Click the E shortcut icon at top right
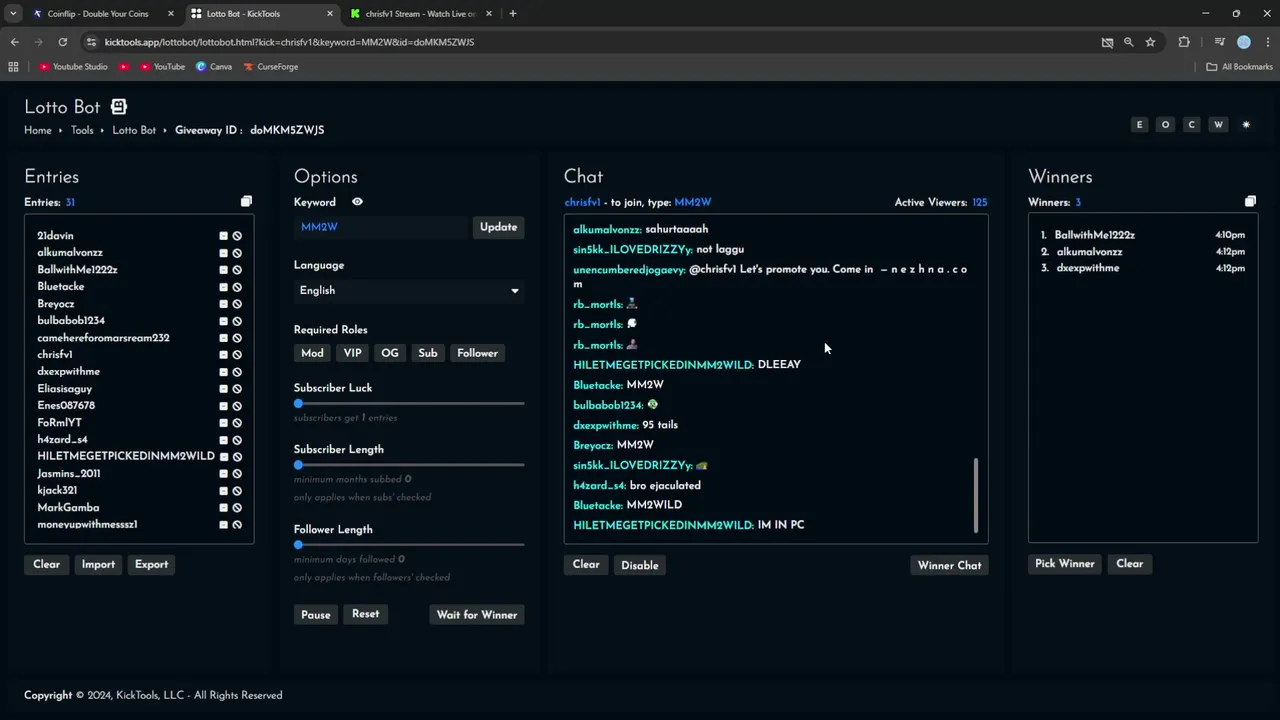1280x720 pixels. pyautogui.click(x=1139, y=125)
